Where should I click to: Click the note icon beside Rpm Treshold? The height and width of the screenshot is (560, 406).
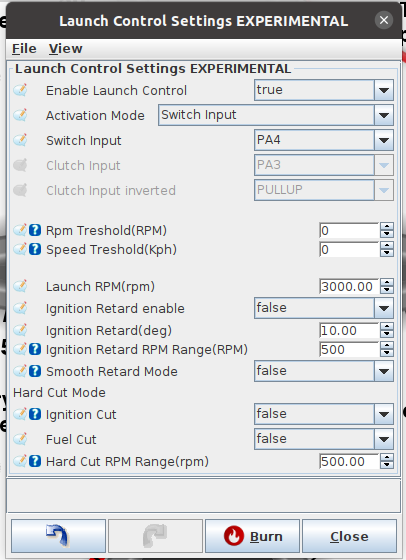pyautogui.click(x=20, y=230)
